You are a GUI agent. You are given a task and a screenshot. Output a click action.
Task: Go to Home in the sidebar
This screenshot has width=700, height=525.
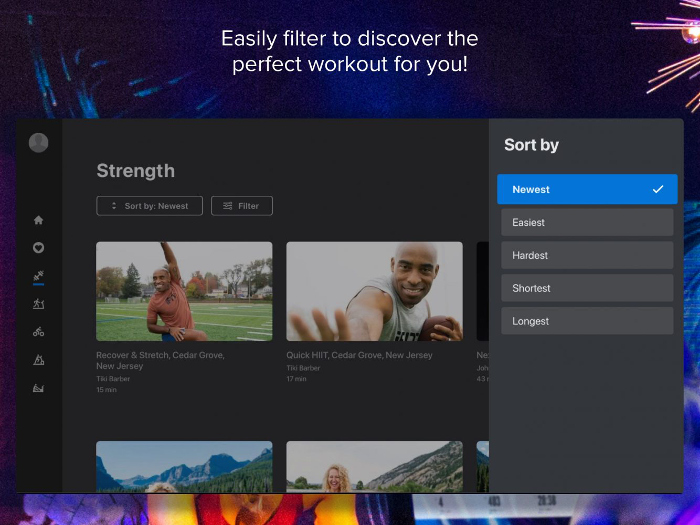click(x=38, y=220)
